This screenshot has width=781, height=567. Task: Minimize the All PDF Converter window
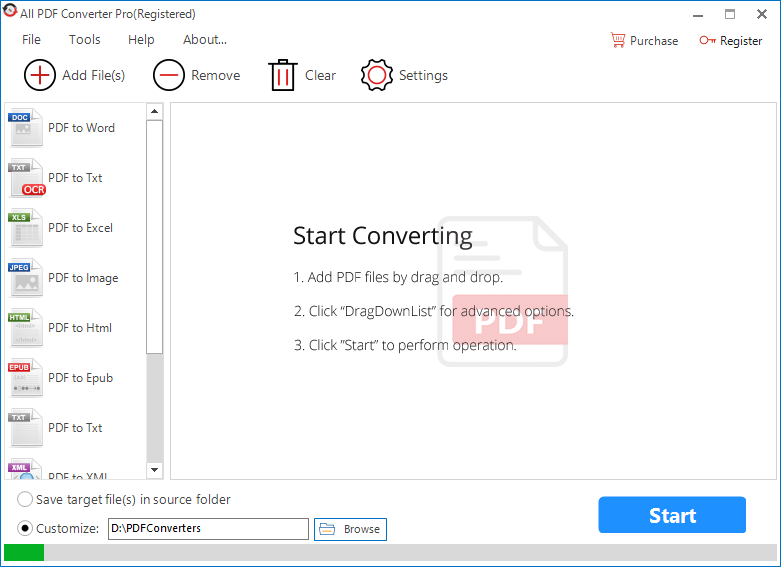point(698,14)
